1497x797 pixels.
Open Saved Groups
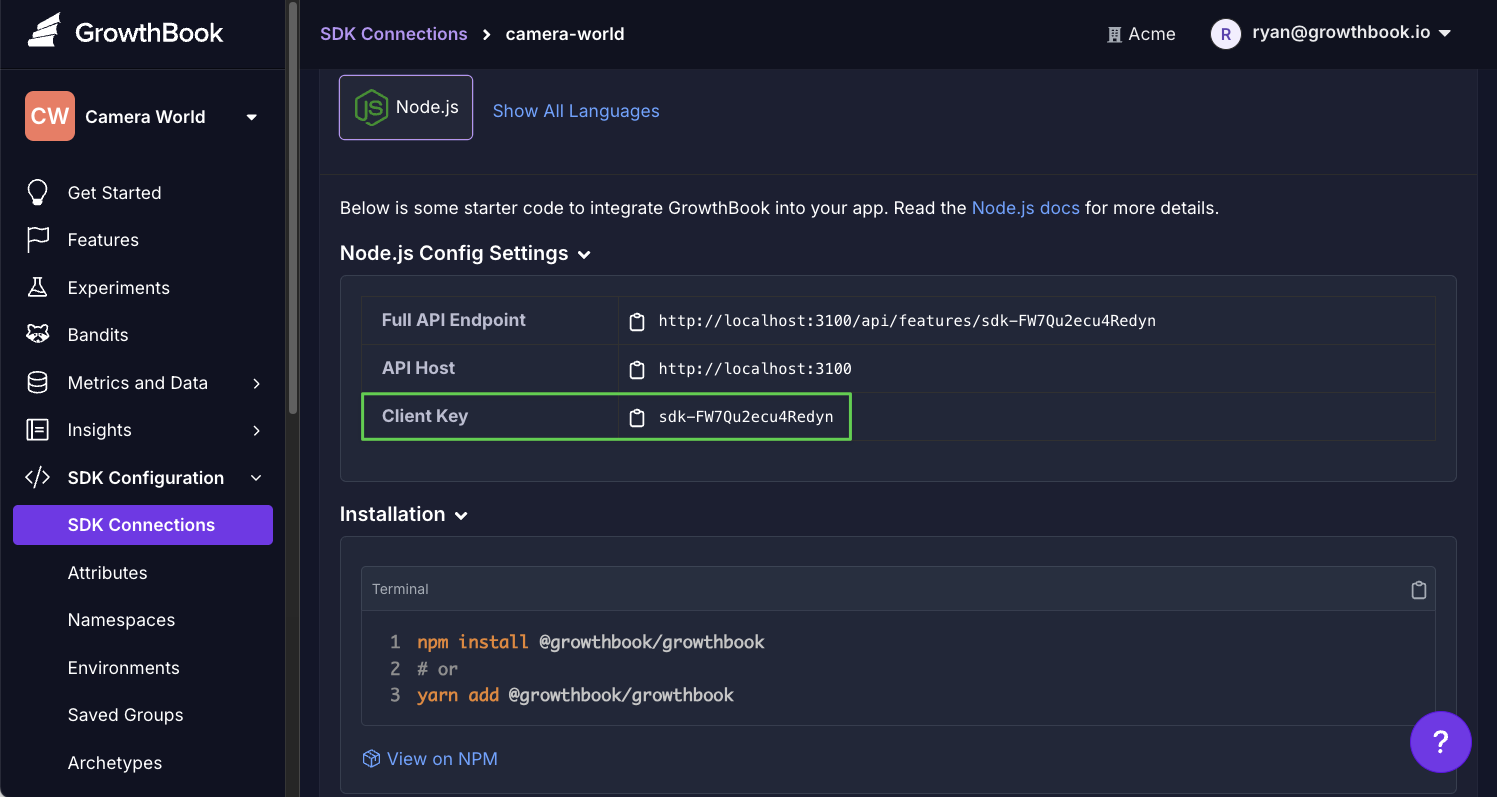click(x=125, y=715)
